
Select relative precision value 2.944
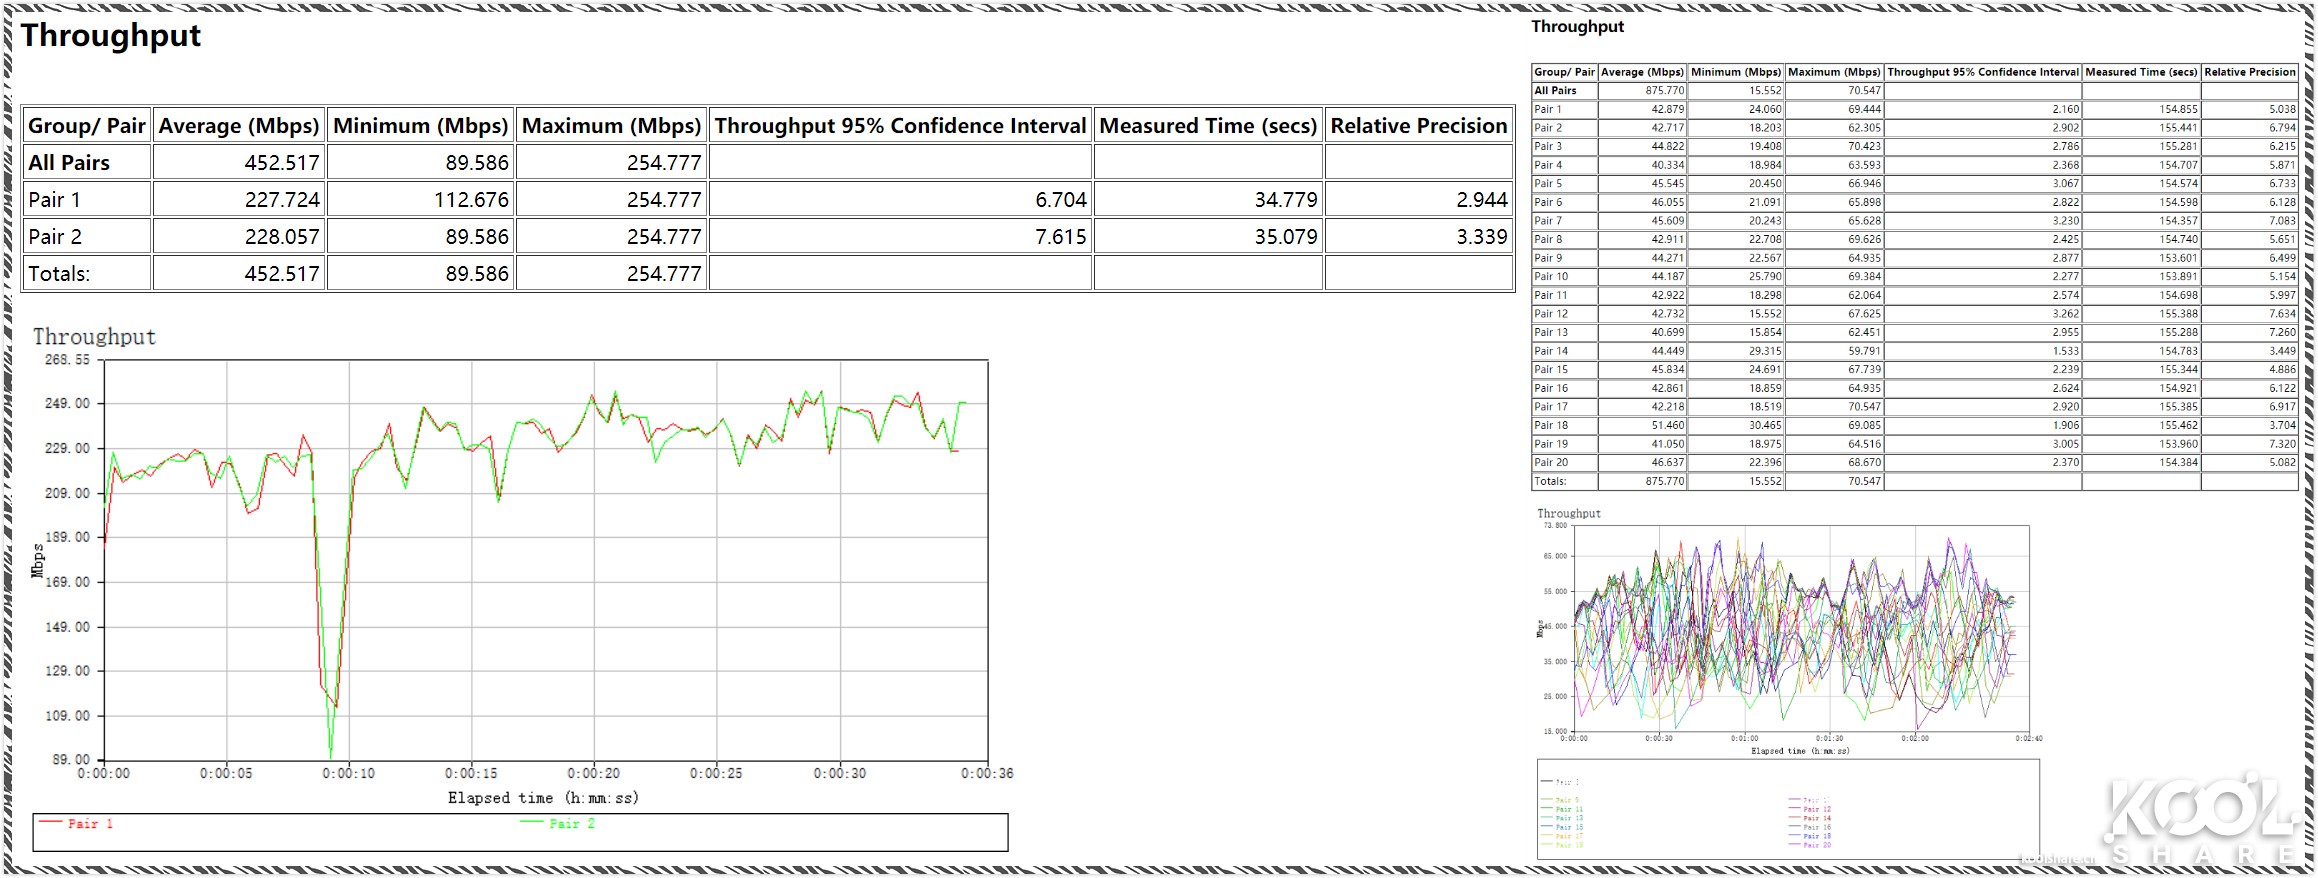(x=1482, y=200)
